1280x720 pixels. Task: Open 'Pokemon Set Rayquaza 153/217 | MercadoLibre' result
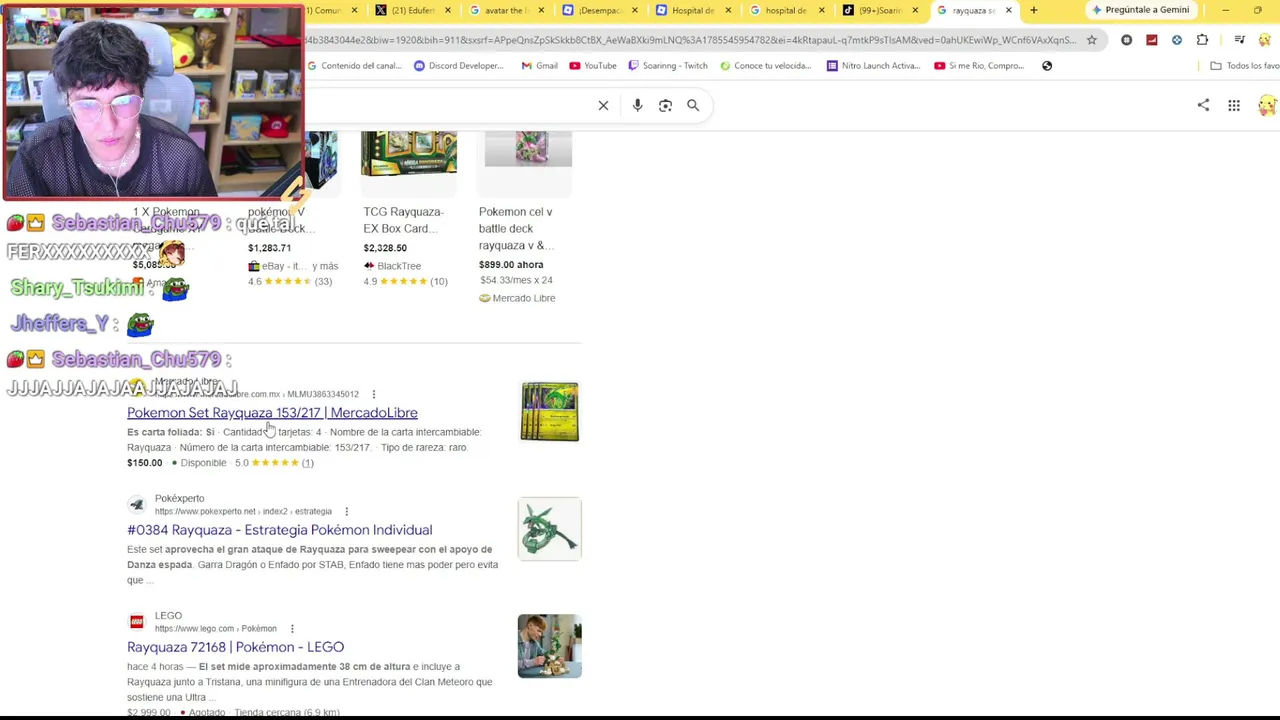[272, 413]
